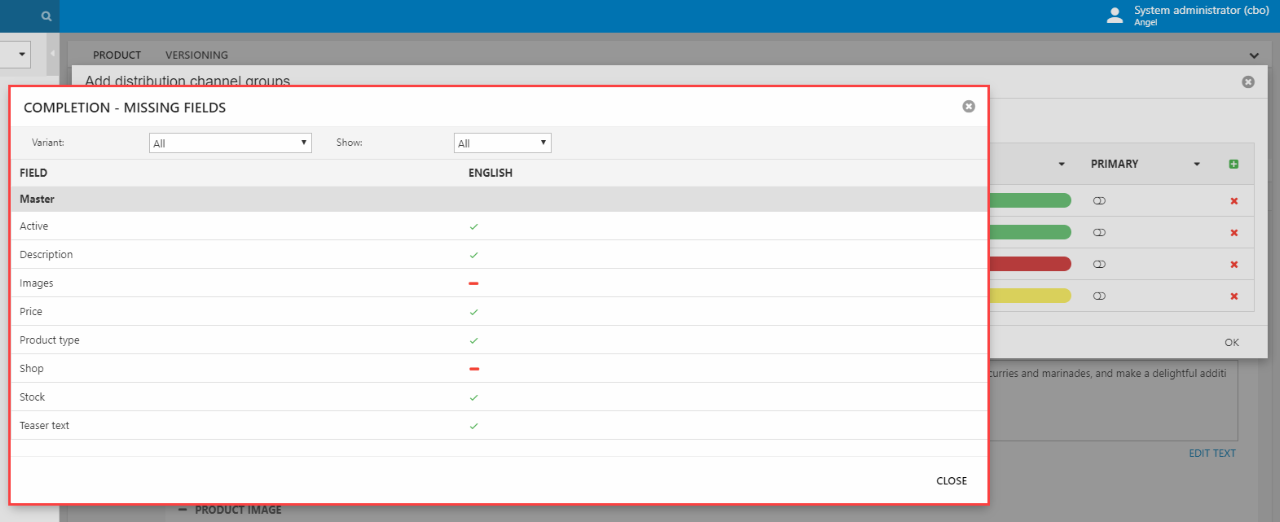Delete the row with the red bar

1233,264
